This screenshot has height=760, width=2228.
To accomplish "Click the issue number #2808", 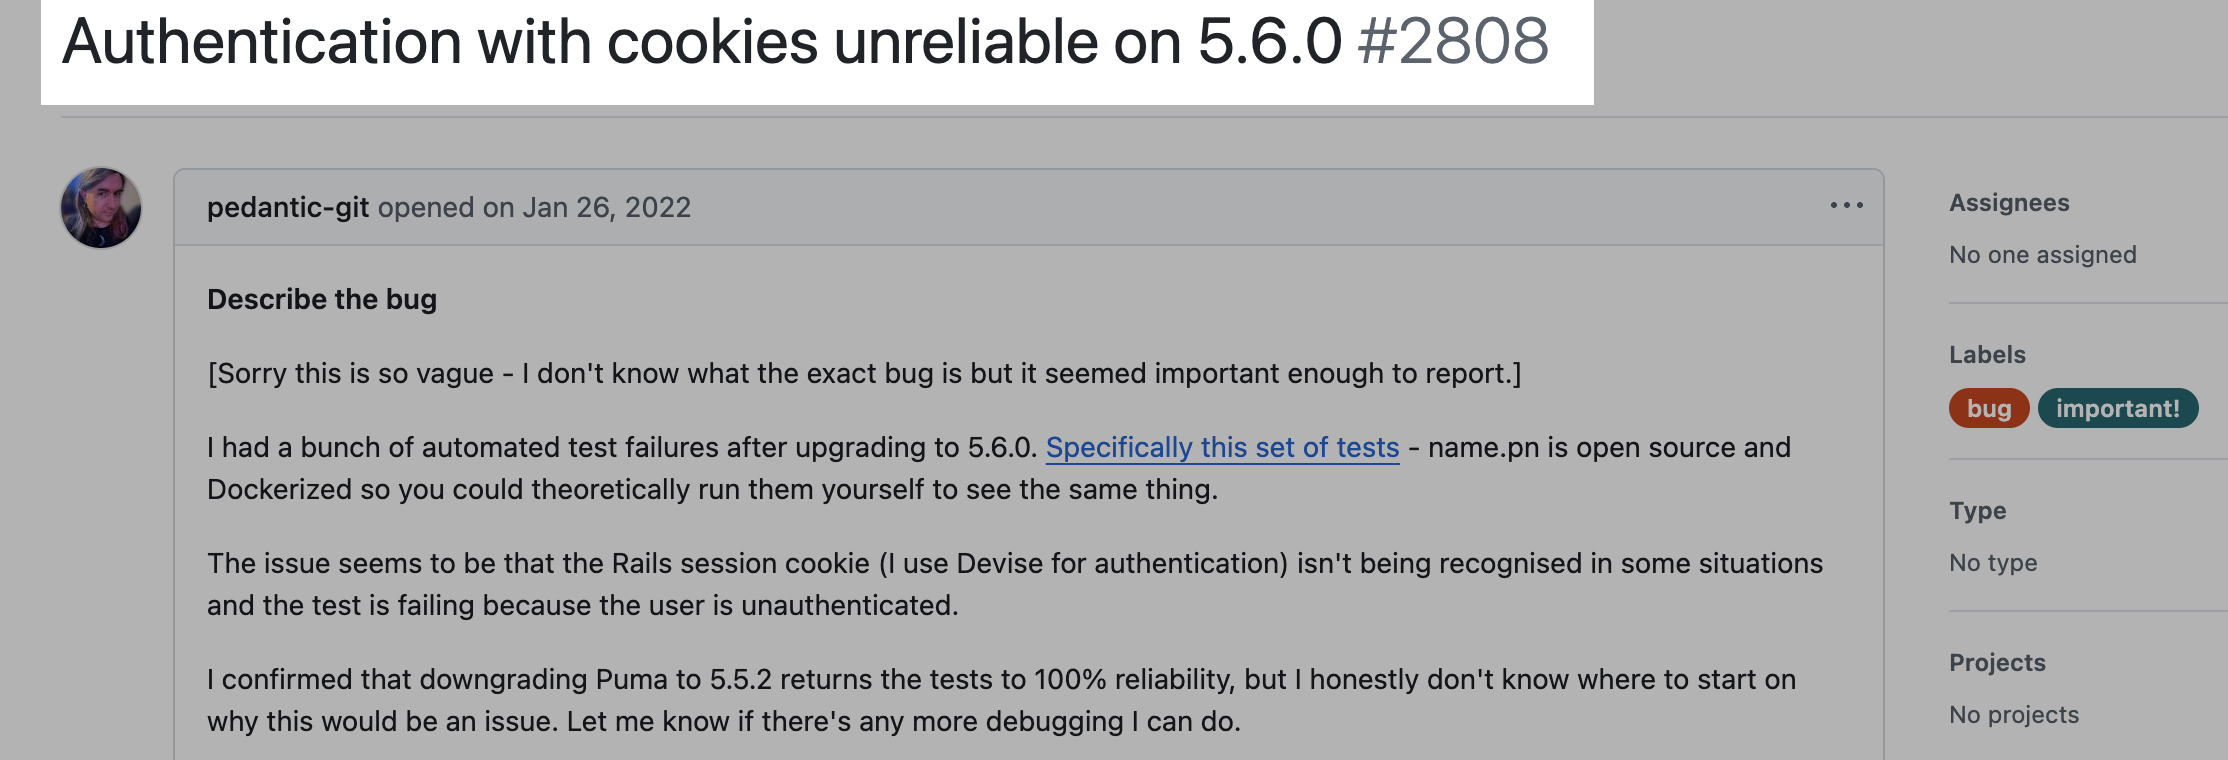I will point(1453,41).
